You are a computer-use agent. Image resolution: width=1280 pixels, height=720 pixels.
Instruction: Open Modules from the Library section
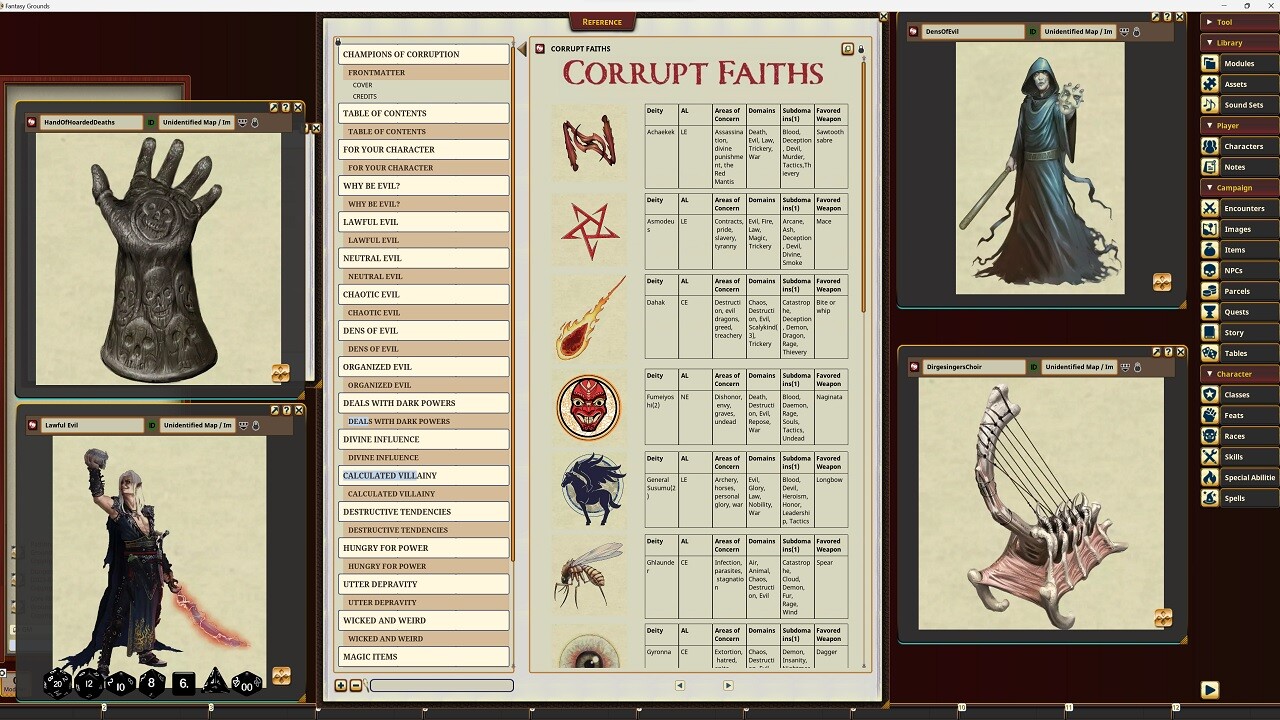pyautogui.click(x=1243, y=62)
